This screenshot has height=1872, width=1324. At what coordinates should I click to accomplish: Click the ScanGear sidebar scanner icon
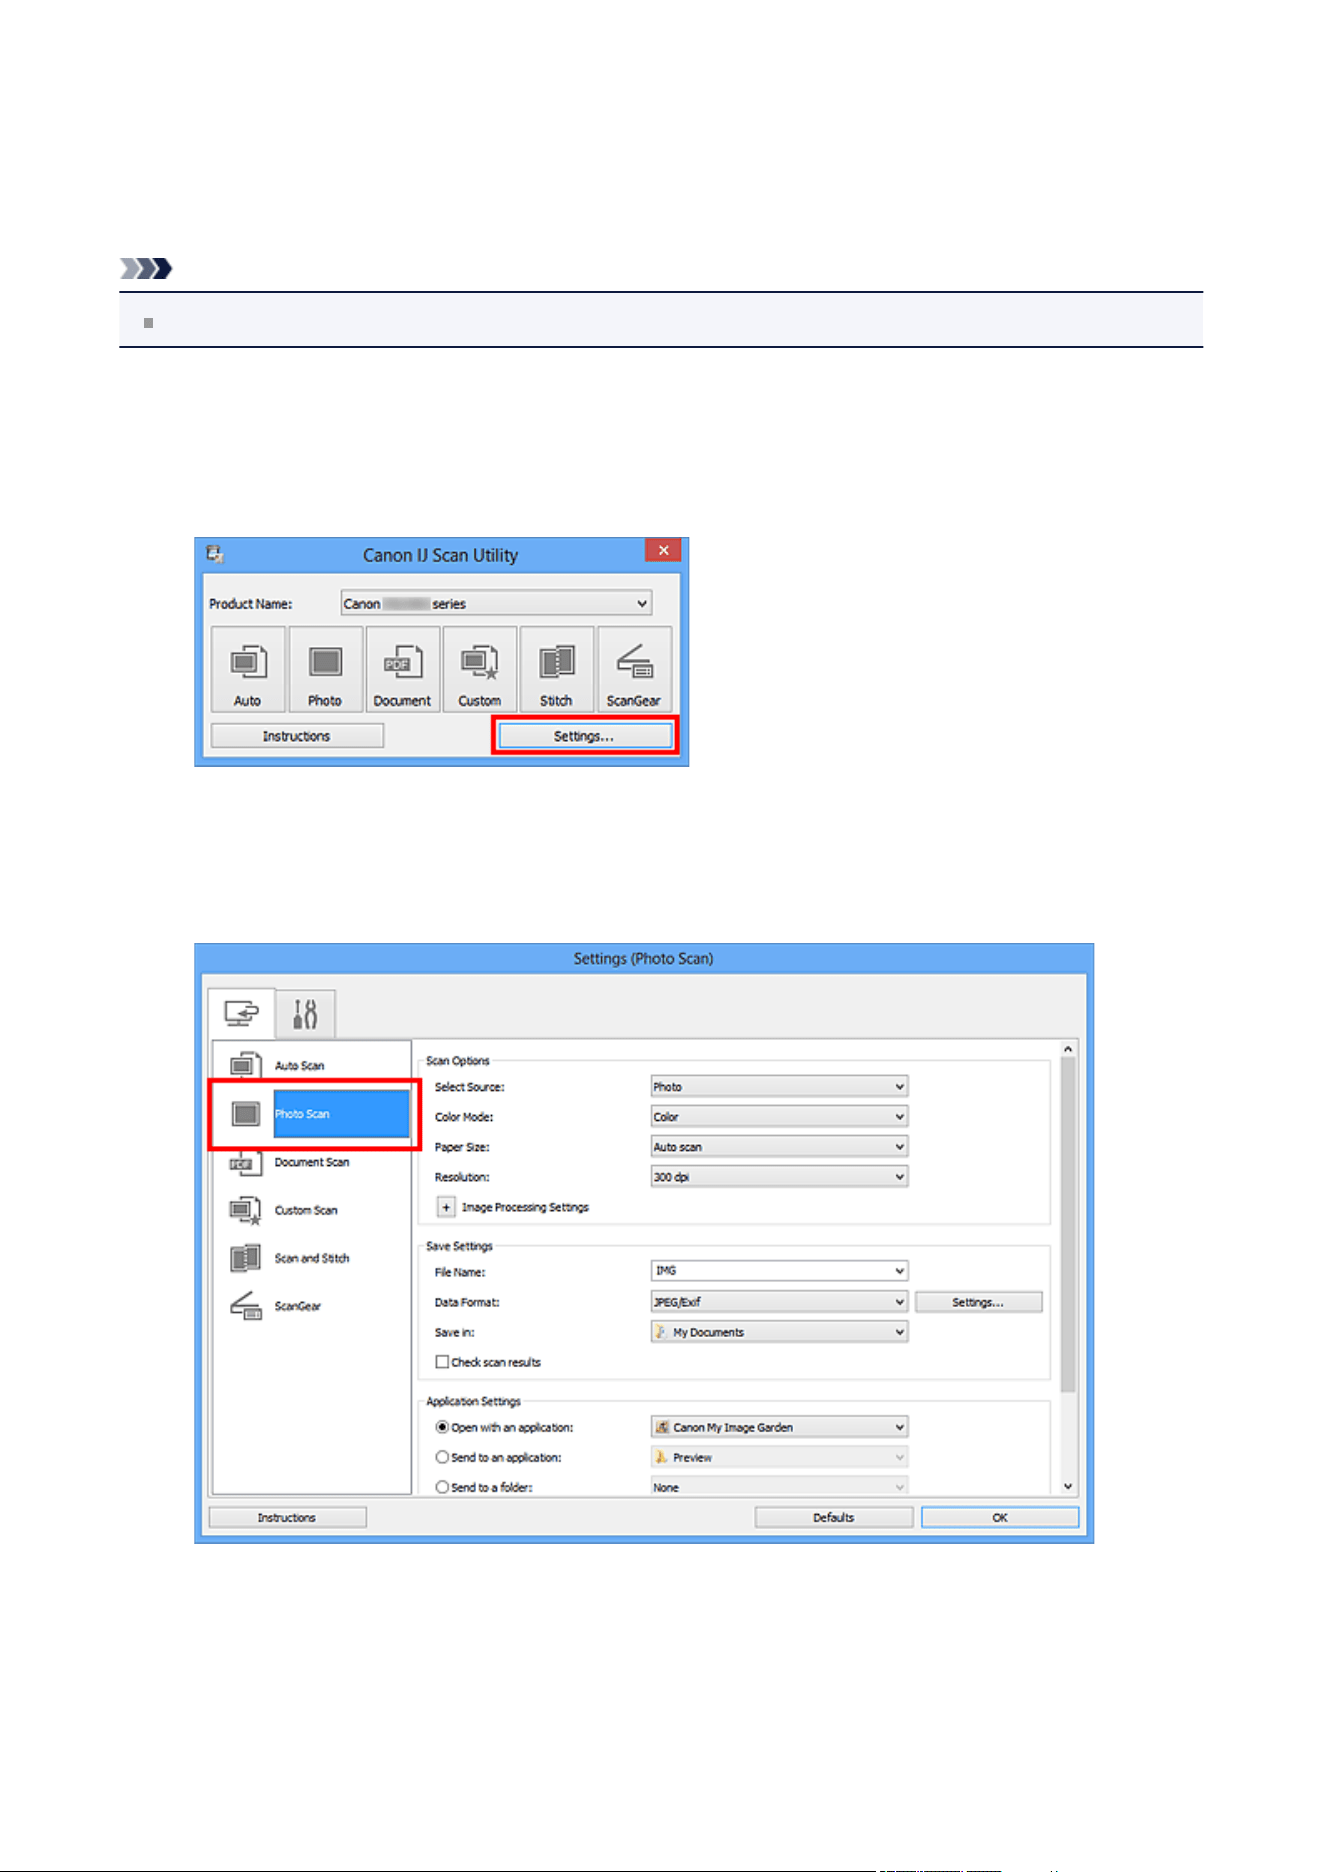point(245,1306)
